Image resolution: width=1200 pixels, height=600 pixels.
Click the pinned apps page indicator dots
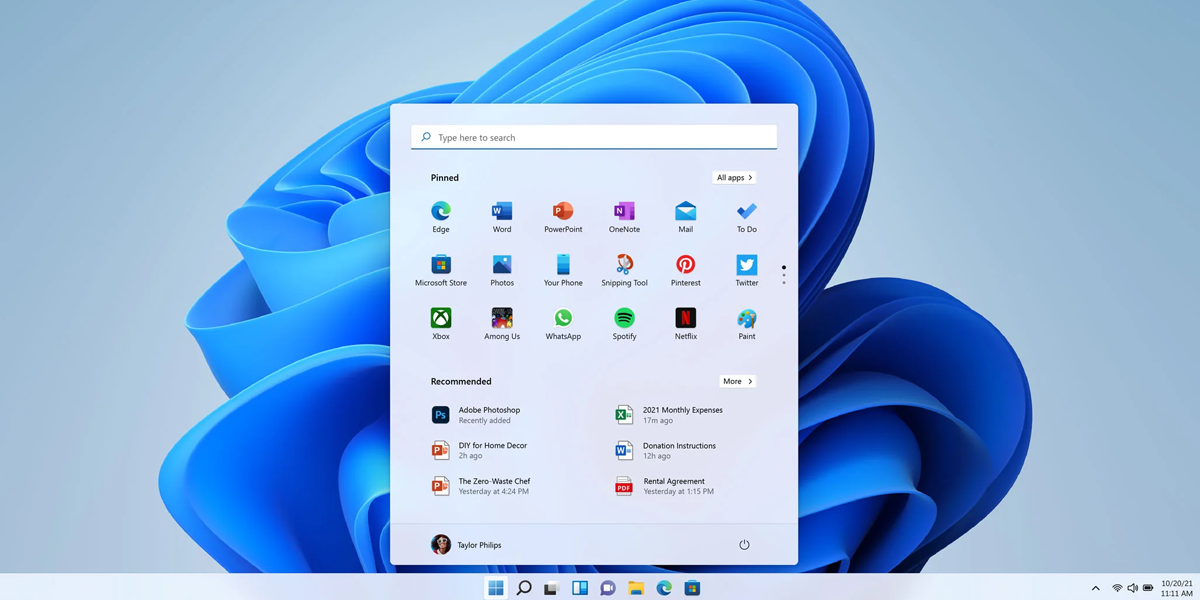[x=784, y=275]
